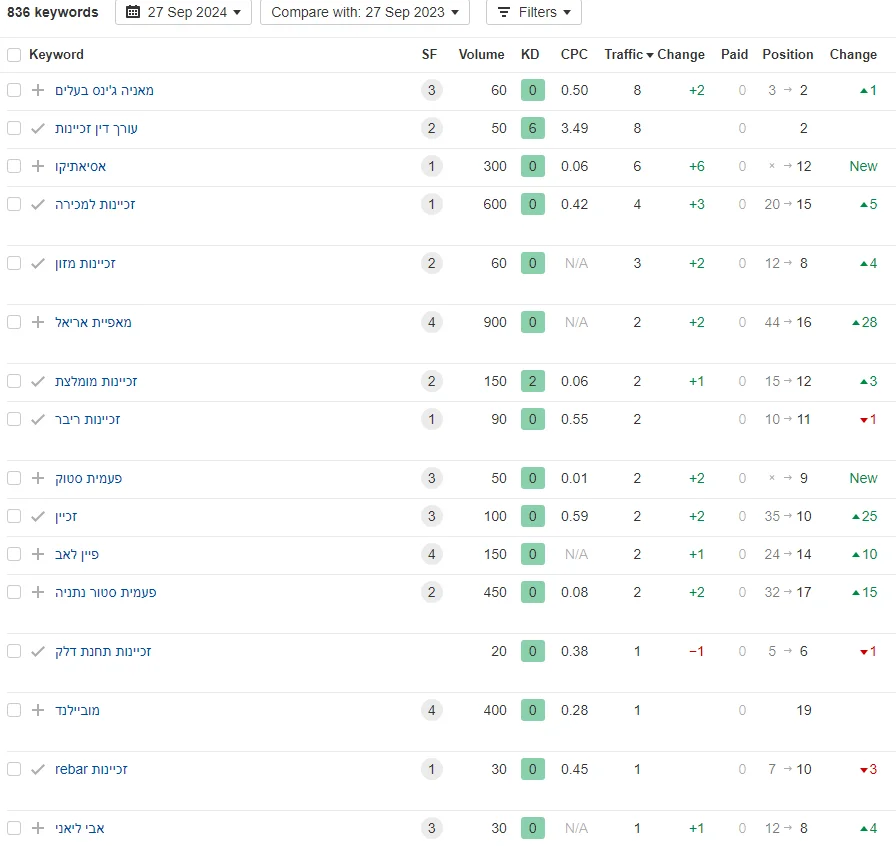This screenshot has width=896, height=846.
Task: Check the box for פעמית סטוק
Action: 14,478
